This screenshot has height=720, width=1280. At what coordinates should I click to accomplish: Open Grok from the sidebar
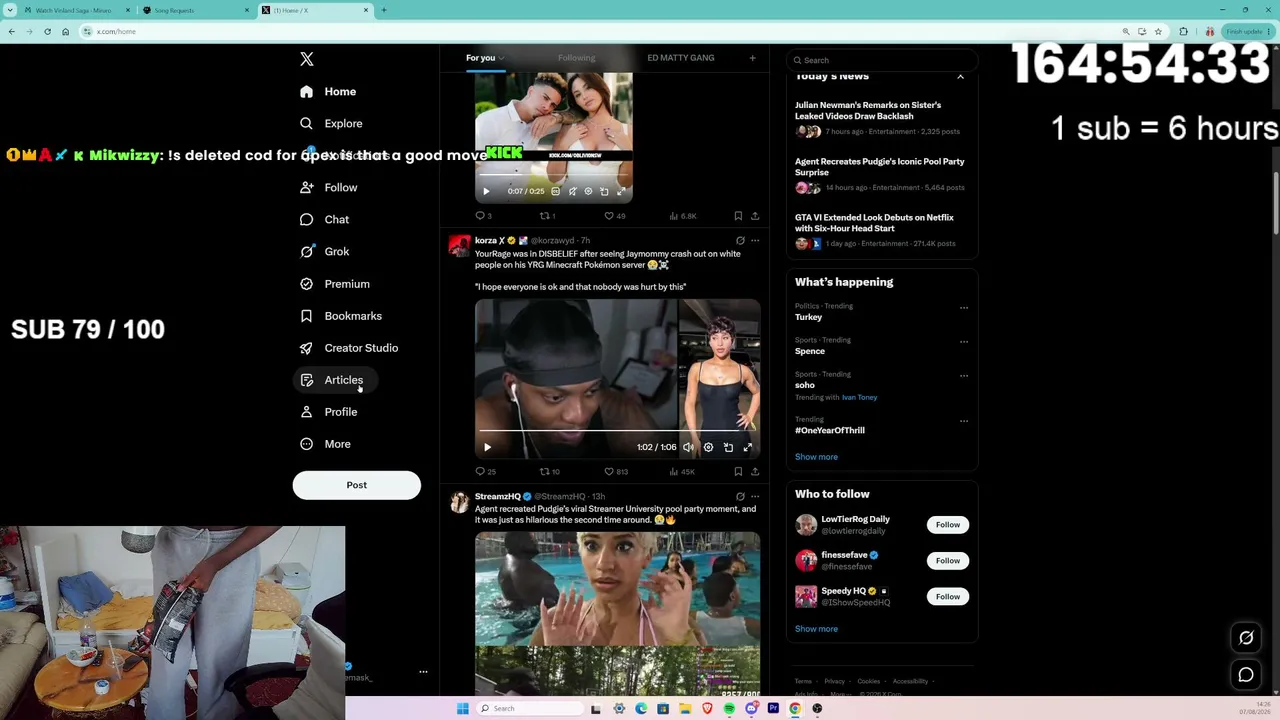pyautogui.click(x=326, y=252)
